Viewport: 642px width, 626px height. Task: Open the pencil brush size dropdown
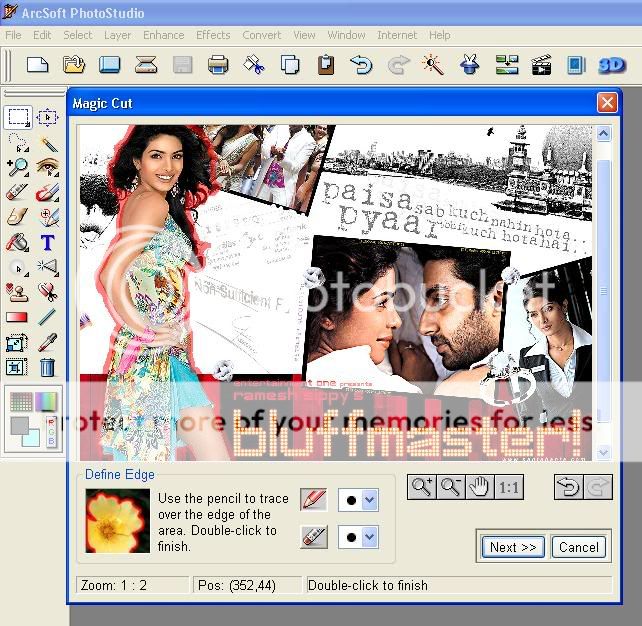tap(369, 499)
